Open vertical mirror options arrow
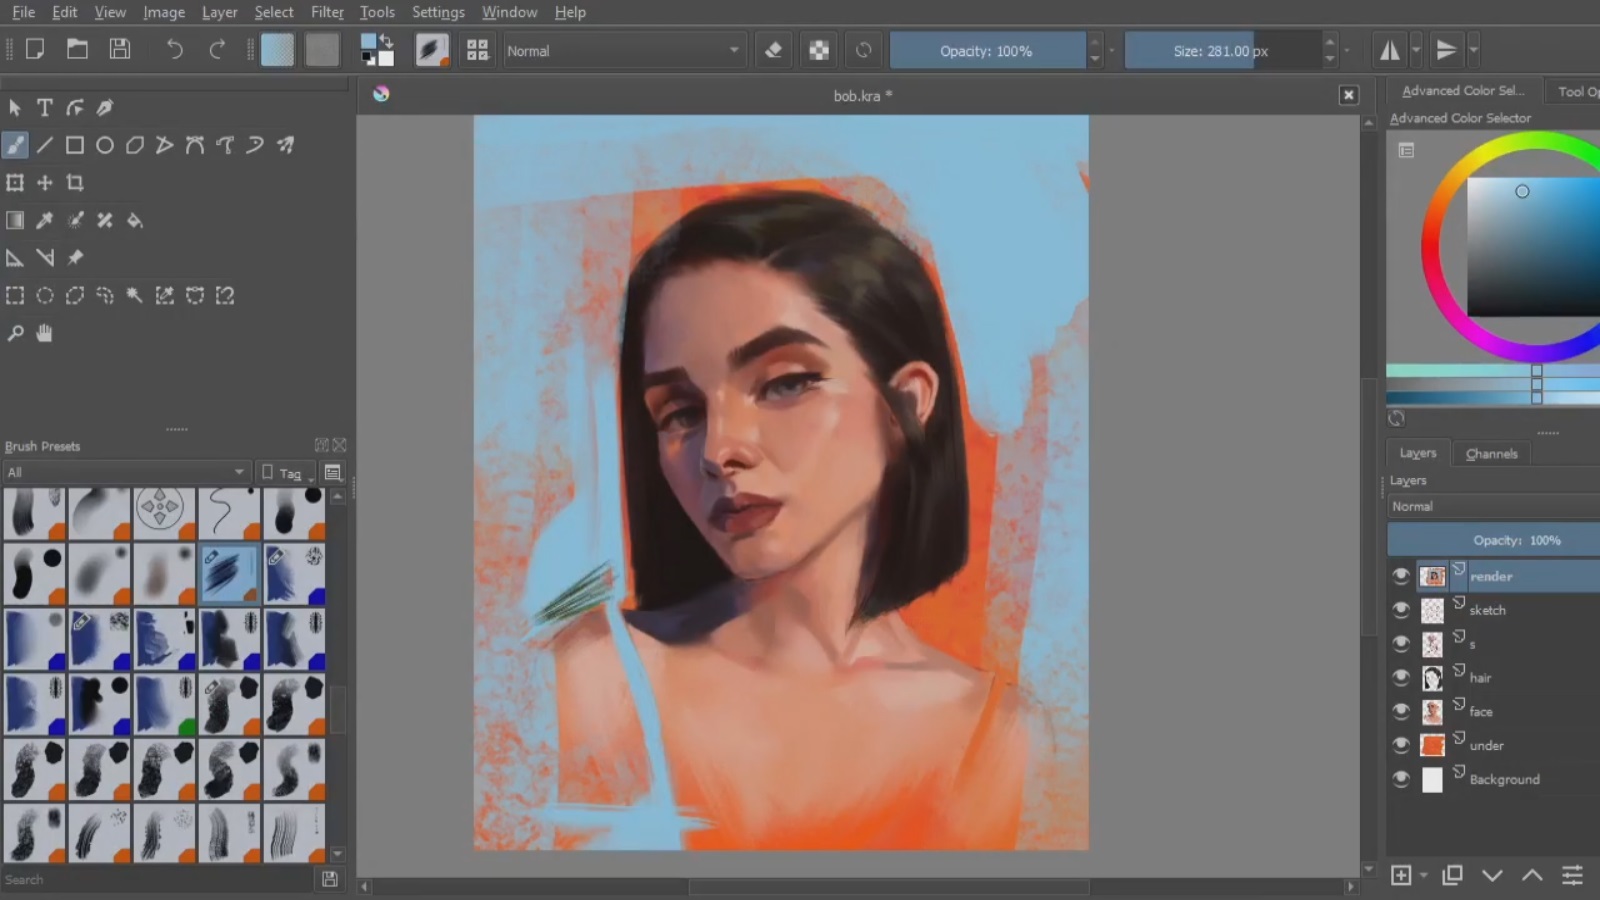Image resolution: width=1600 pixels, height=900 pixels. 1473,50
